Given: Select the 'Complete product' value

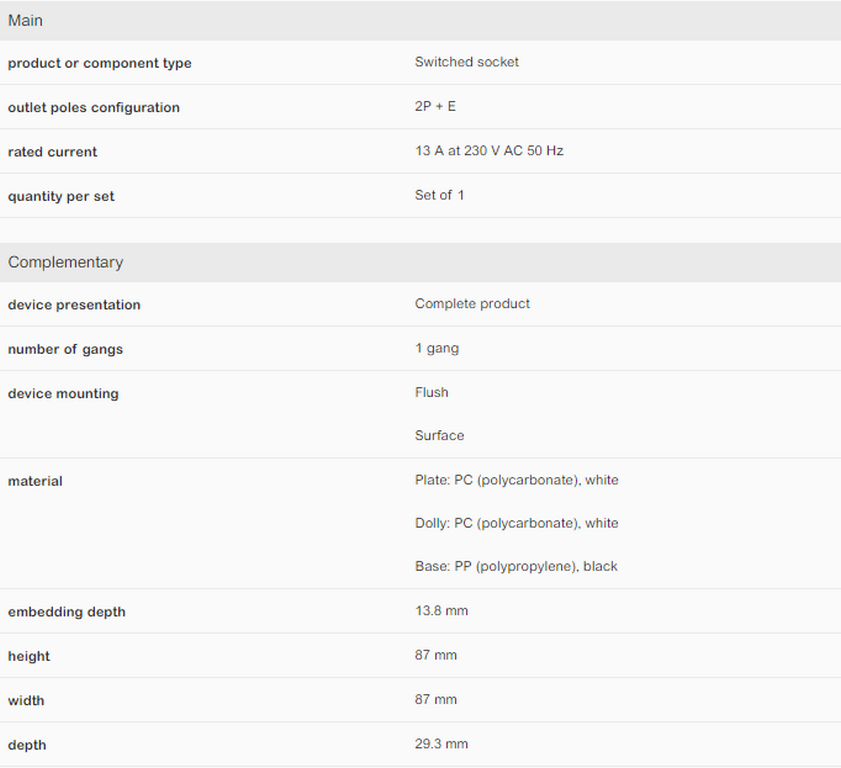Looking at the screenshot, I should (x=472, y=303).
